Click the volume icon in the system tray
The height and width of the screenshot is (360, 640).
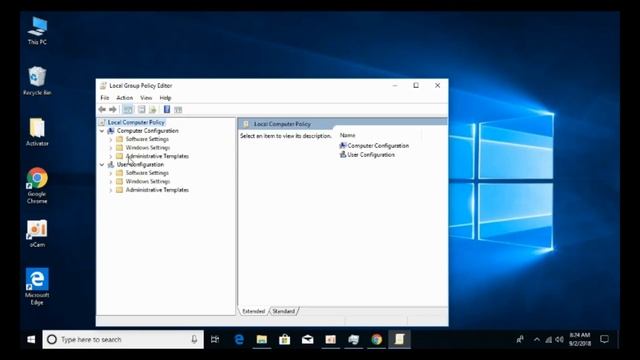[560, 340]
